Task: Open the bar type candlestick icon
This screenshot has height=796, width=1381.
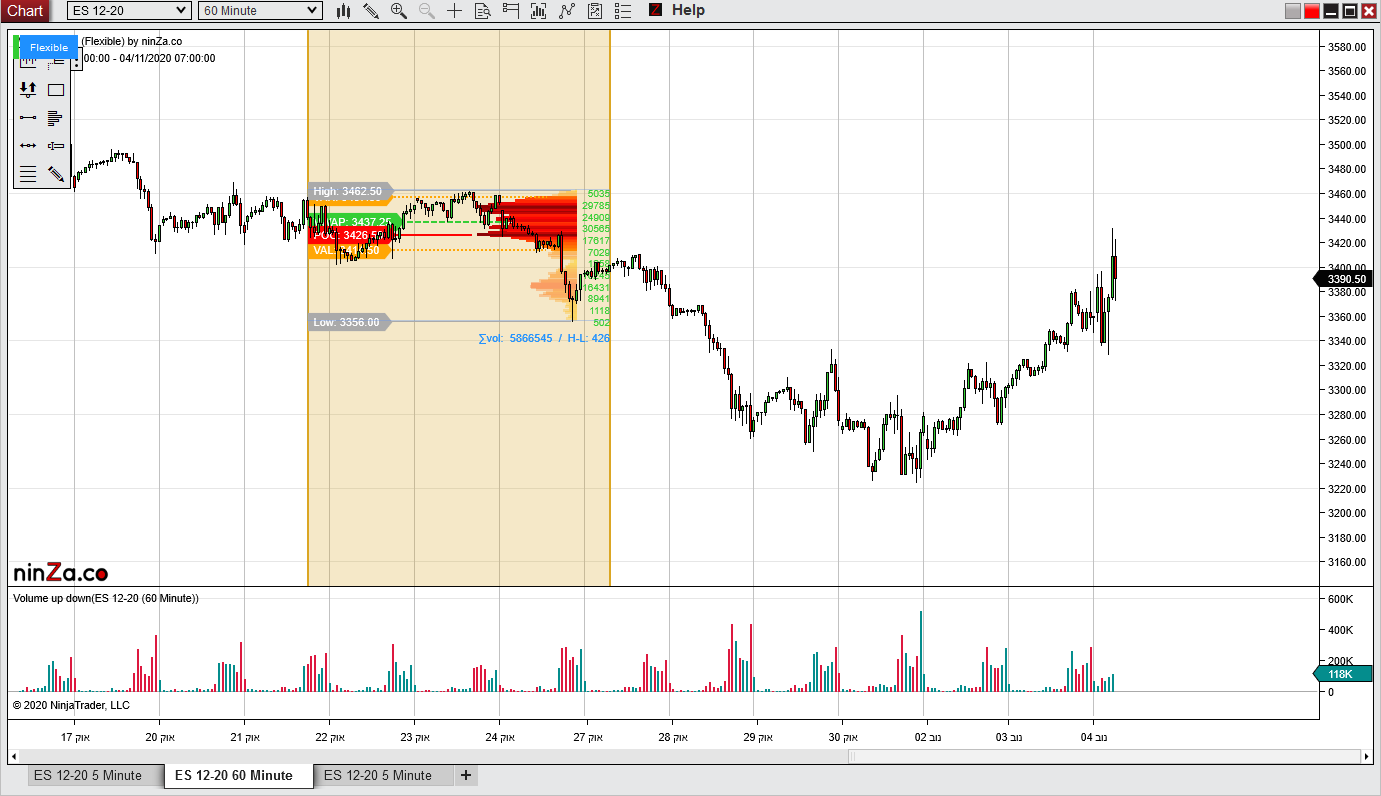Action: (x=344, y=11)
